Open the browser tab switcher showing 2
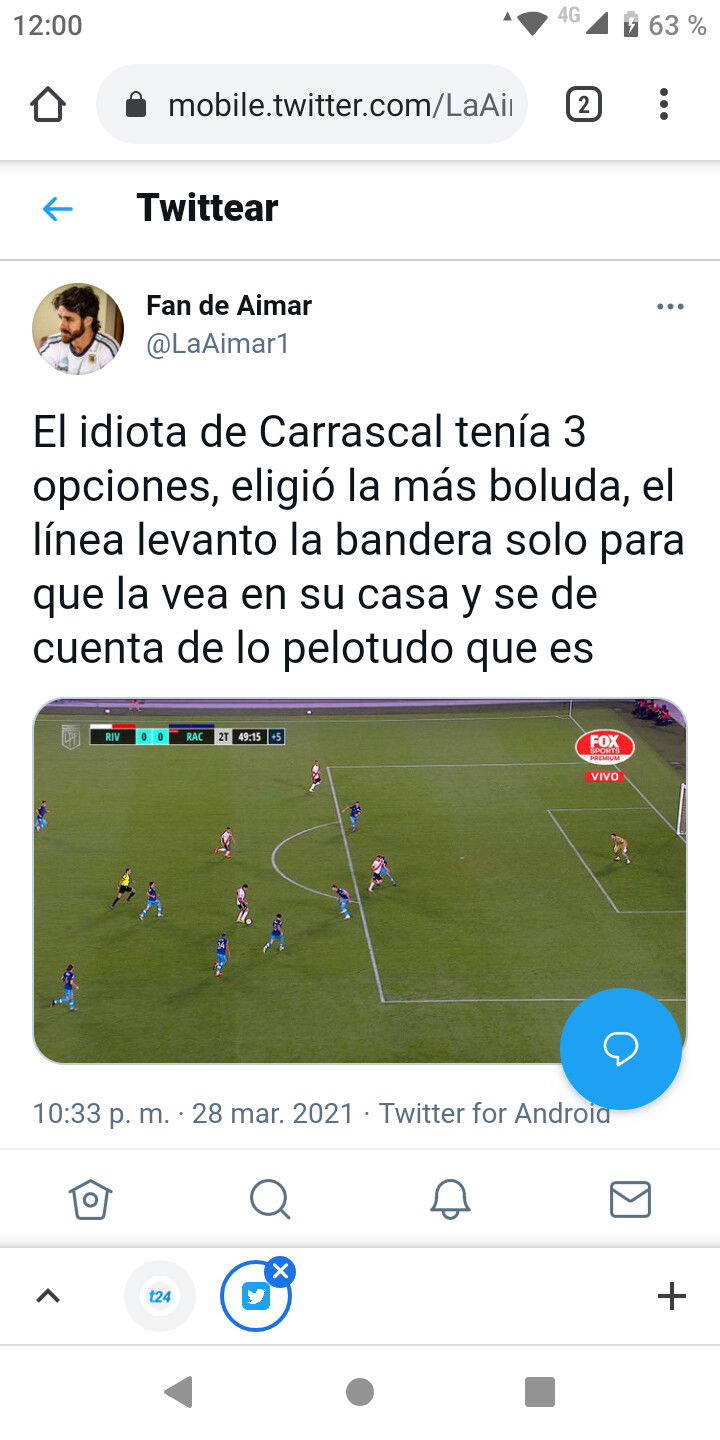The image size is (720, 1440). tap(584, 105)
